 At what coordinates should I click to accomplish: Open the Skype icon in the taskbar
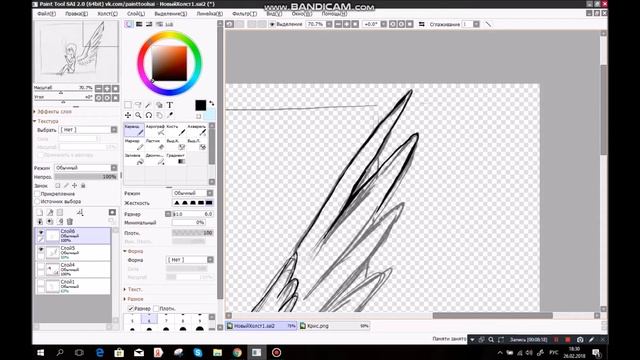(198, 353)
